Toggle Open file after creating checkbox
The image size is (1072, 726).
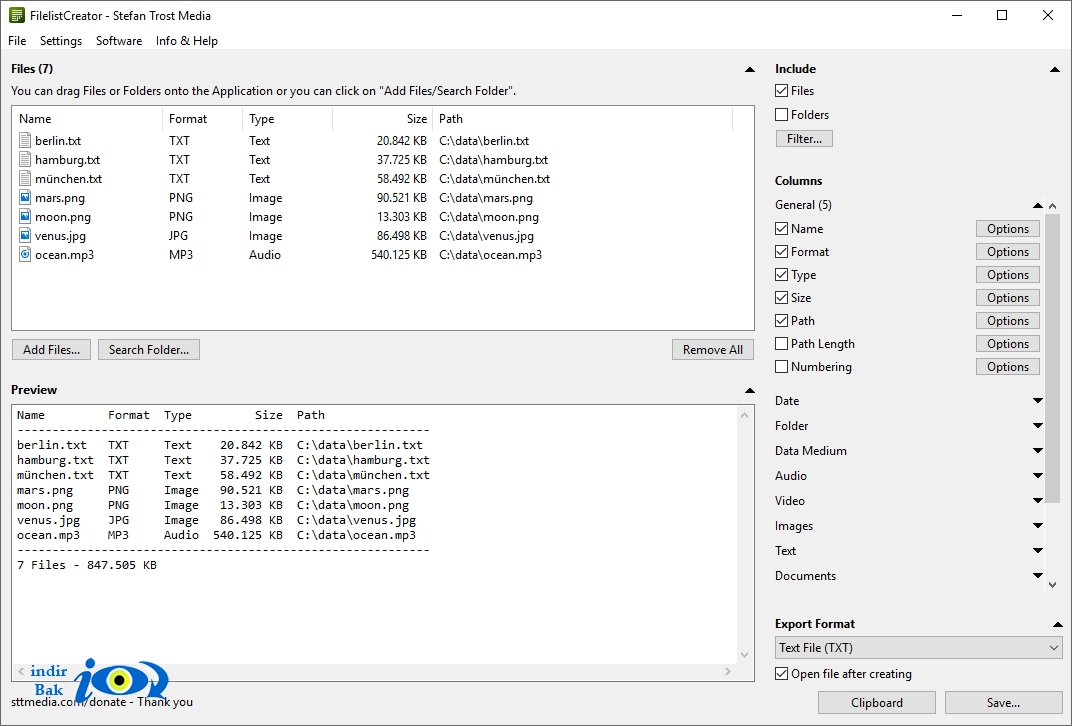point(781,673)
